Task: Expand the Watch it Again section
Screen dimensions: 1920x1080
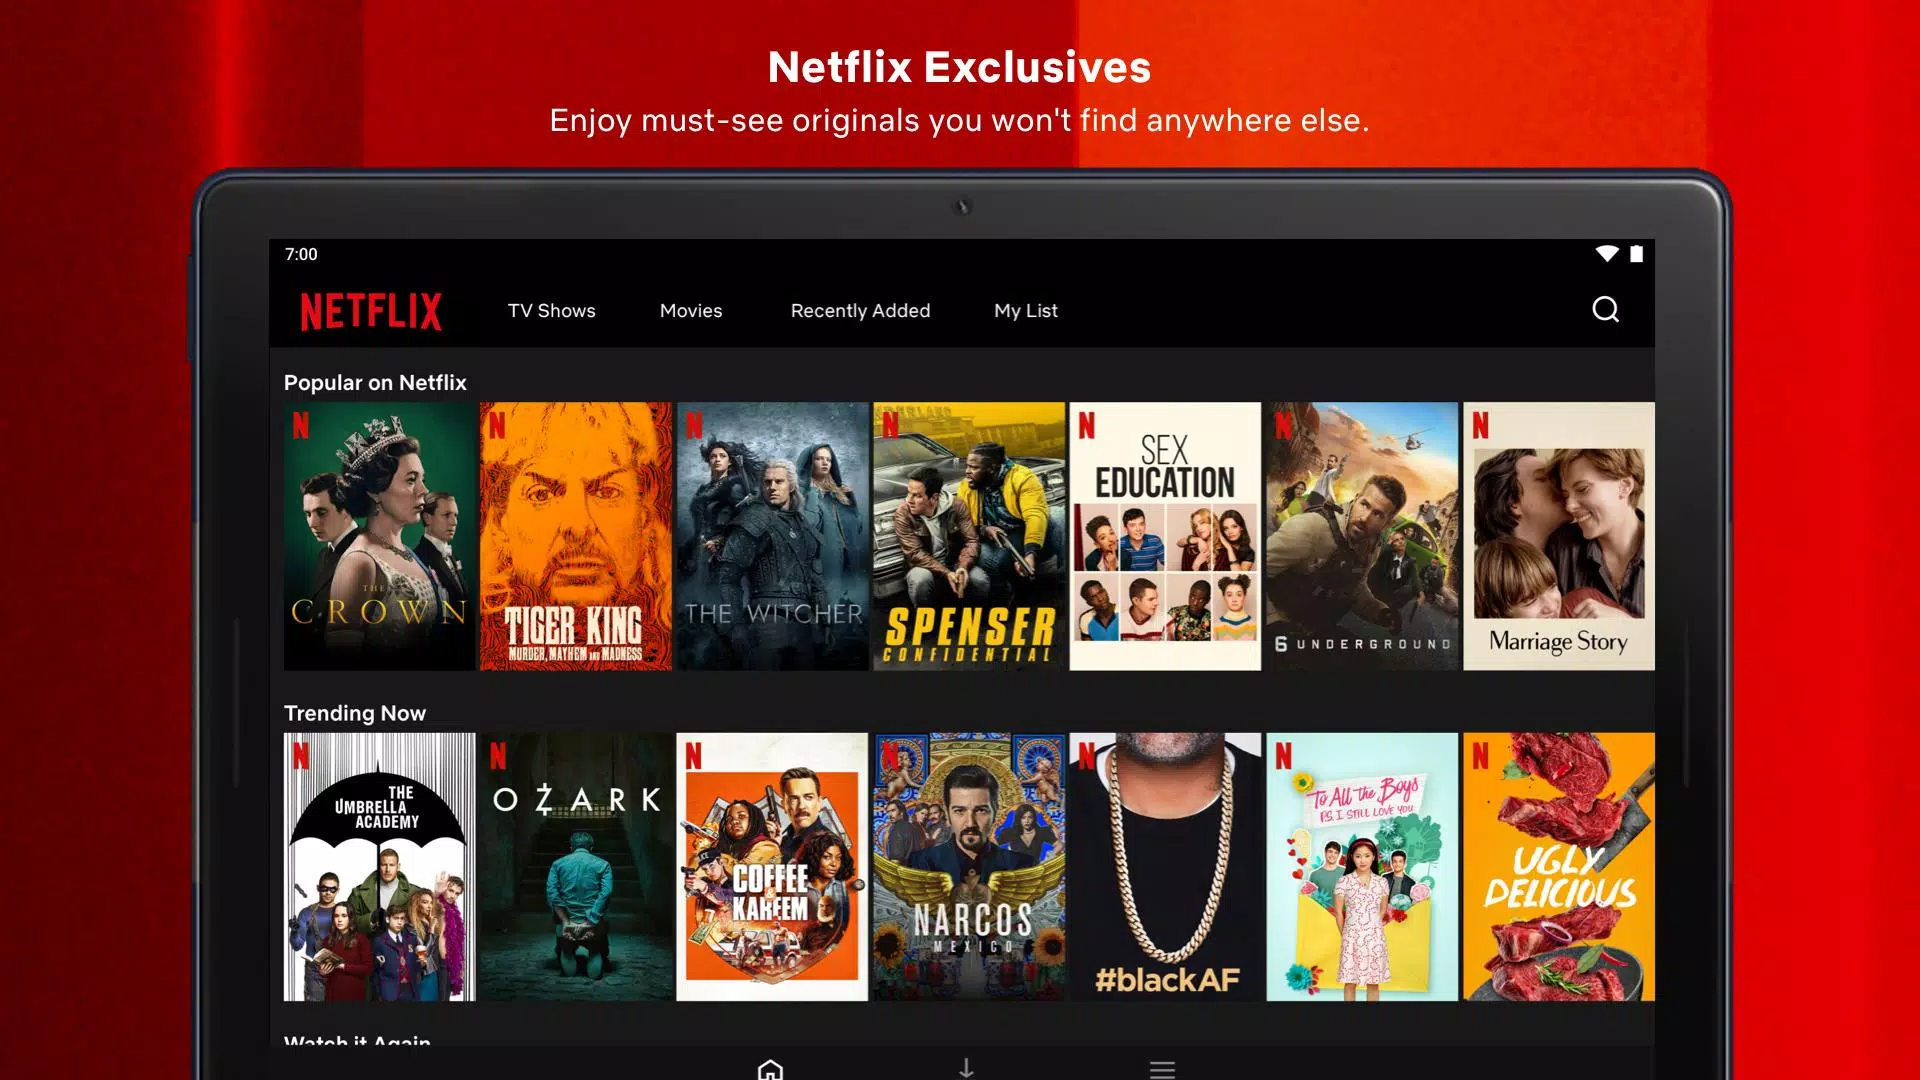Action: click(357, 1039)
